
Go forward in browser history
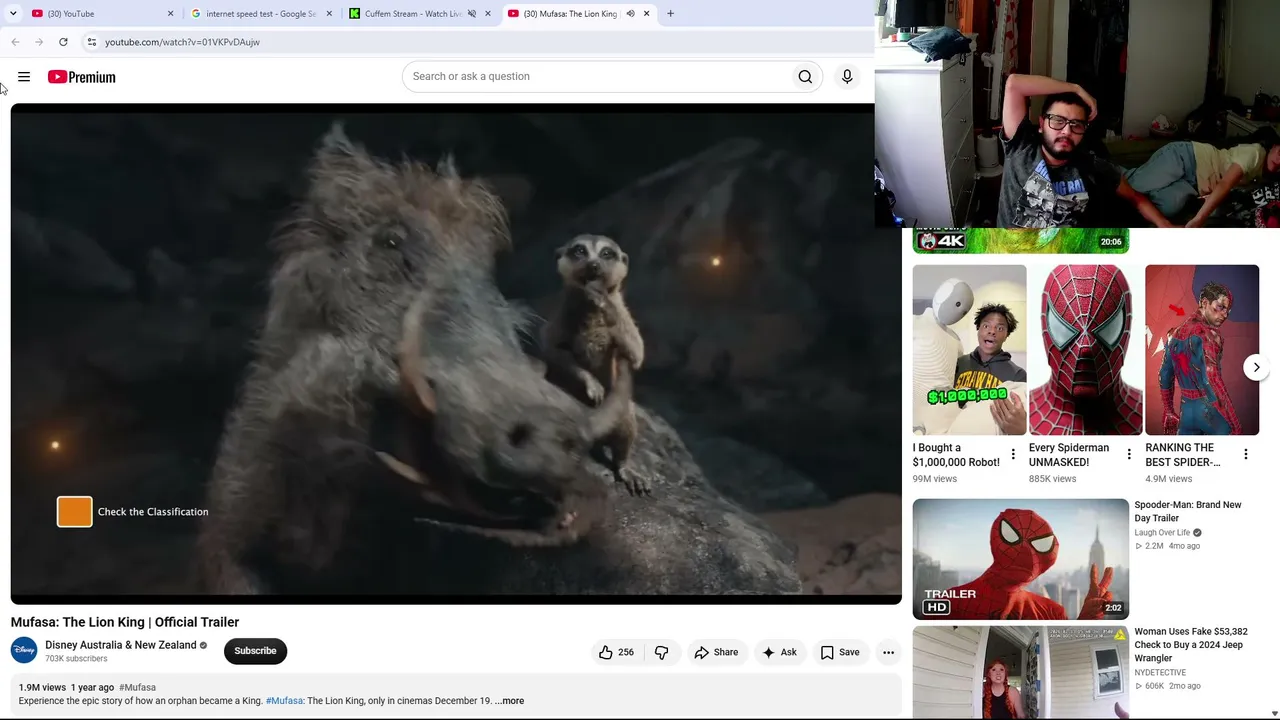point(39,42)
